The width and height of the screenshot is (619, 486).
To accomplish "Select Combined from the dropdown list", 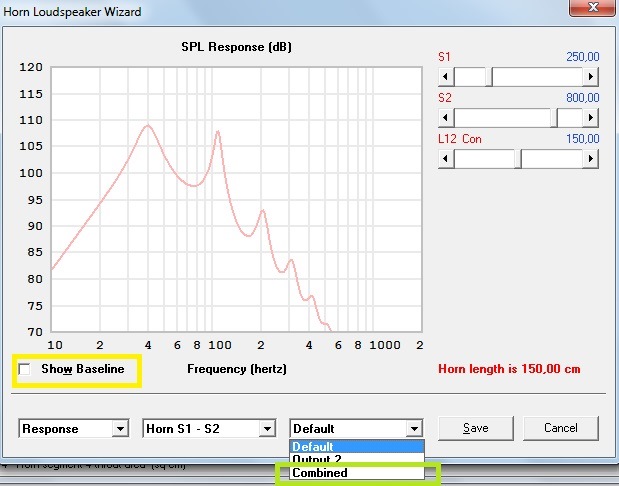I will [357, 473].
